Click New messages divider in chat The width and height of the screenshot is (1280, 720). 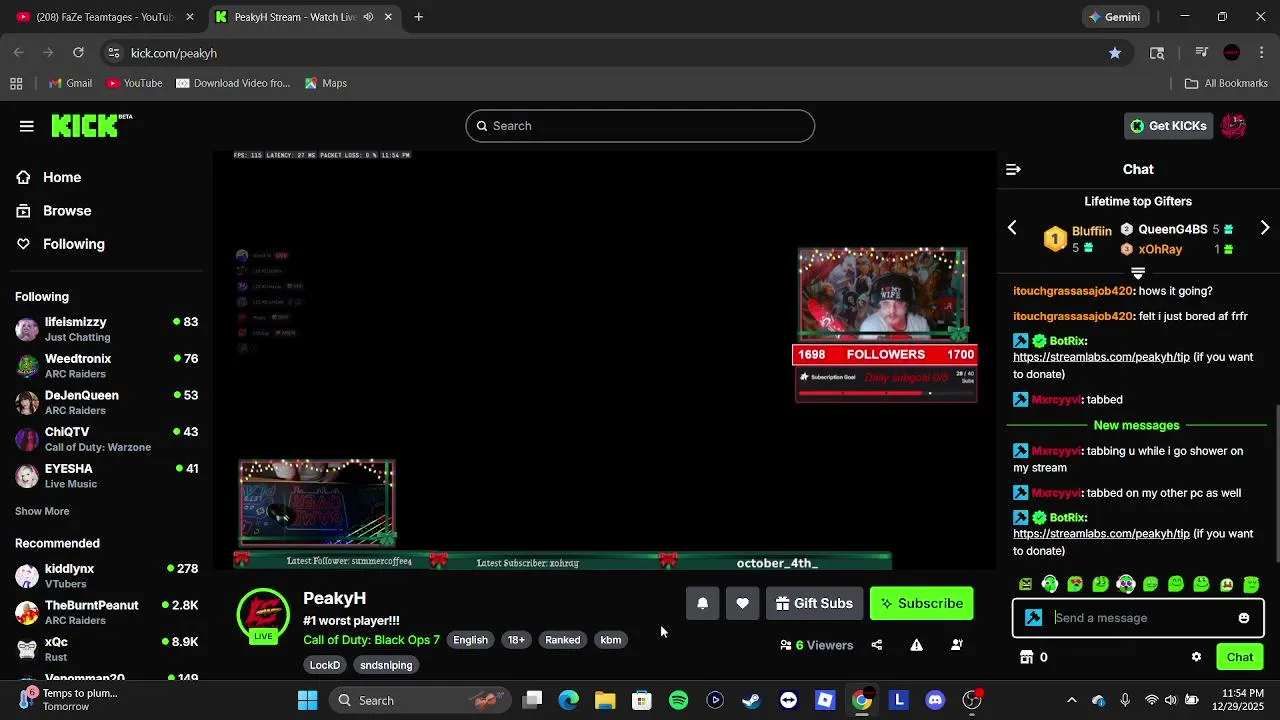click(1136, 426)
